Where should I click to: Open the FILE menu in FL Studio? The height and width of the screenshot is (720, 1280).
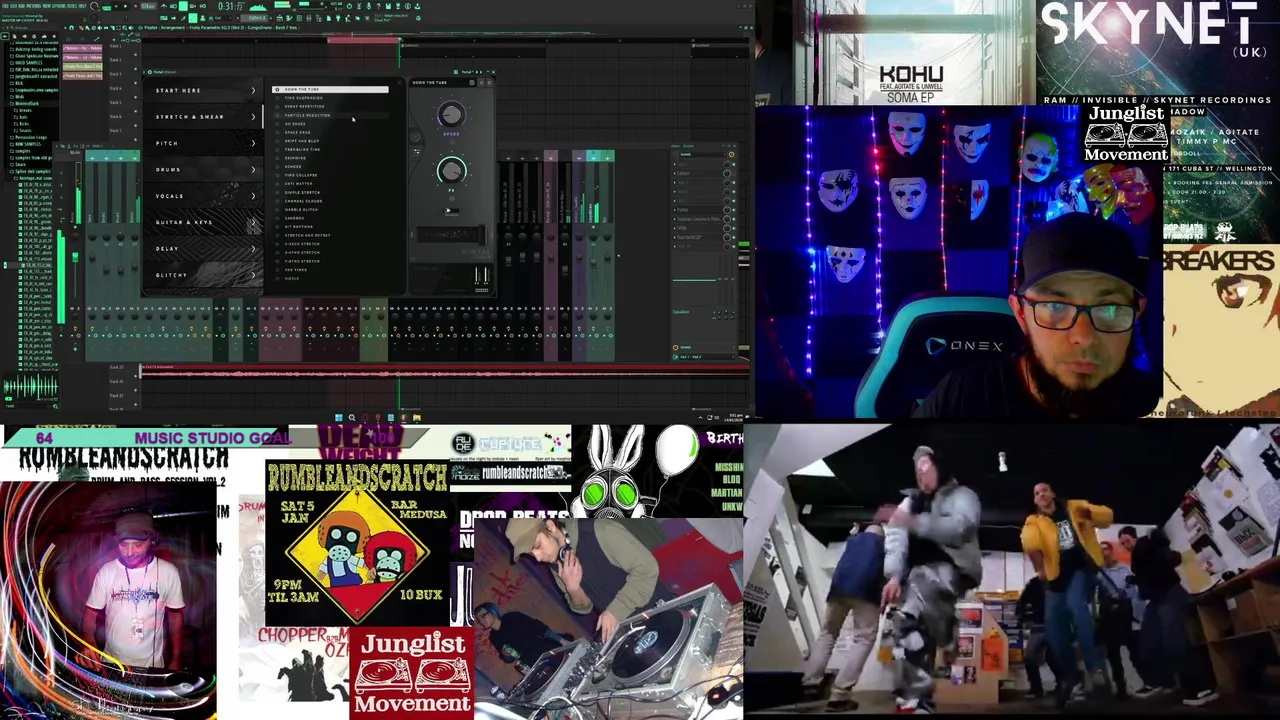tap(5, 6)
